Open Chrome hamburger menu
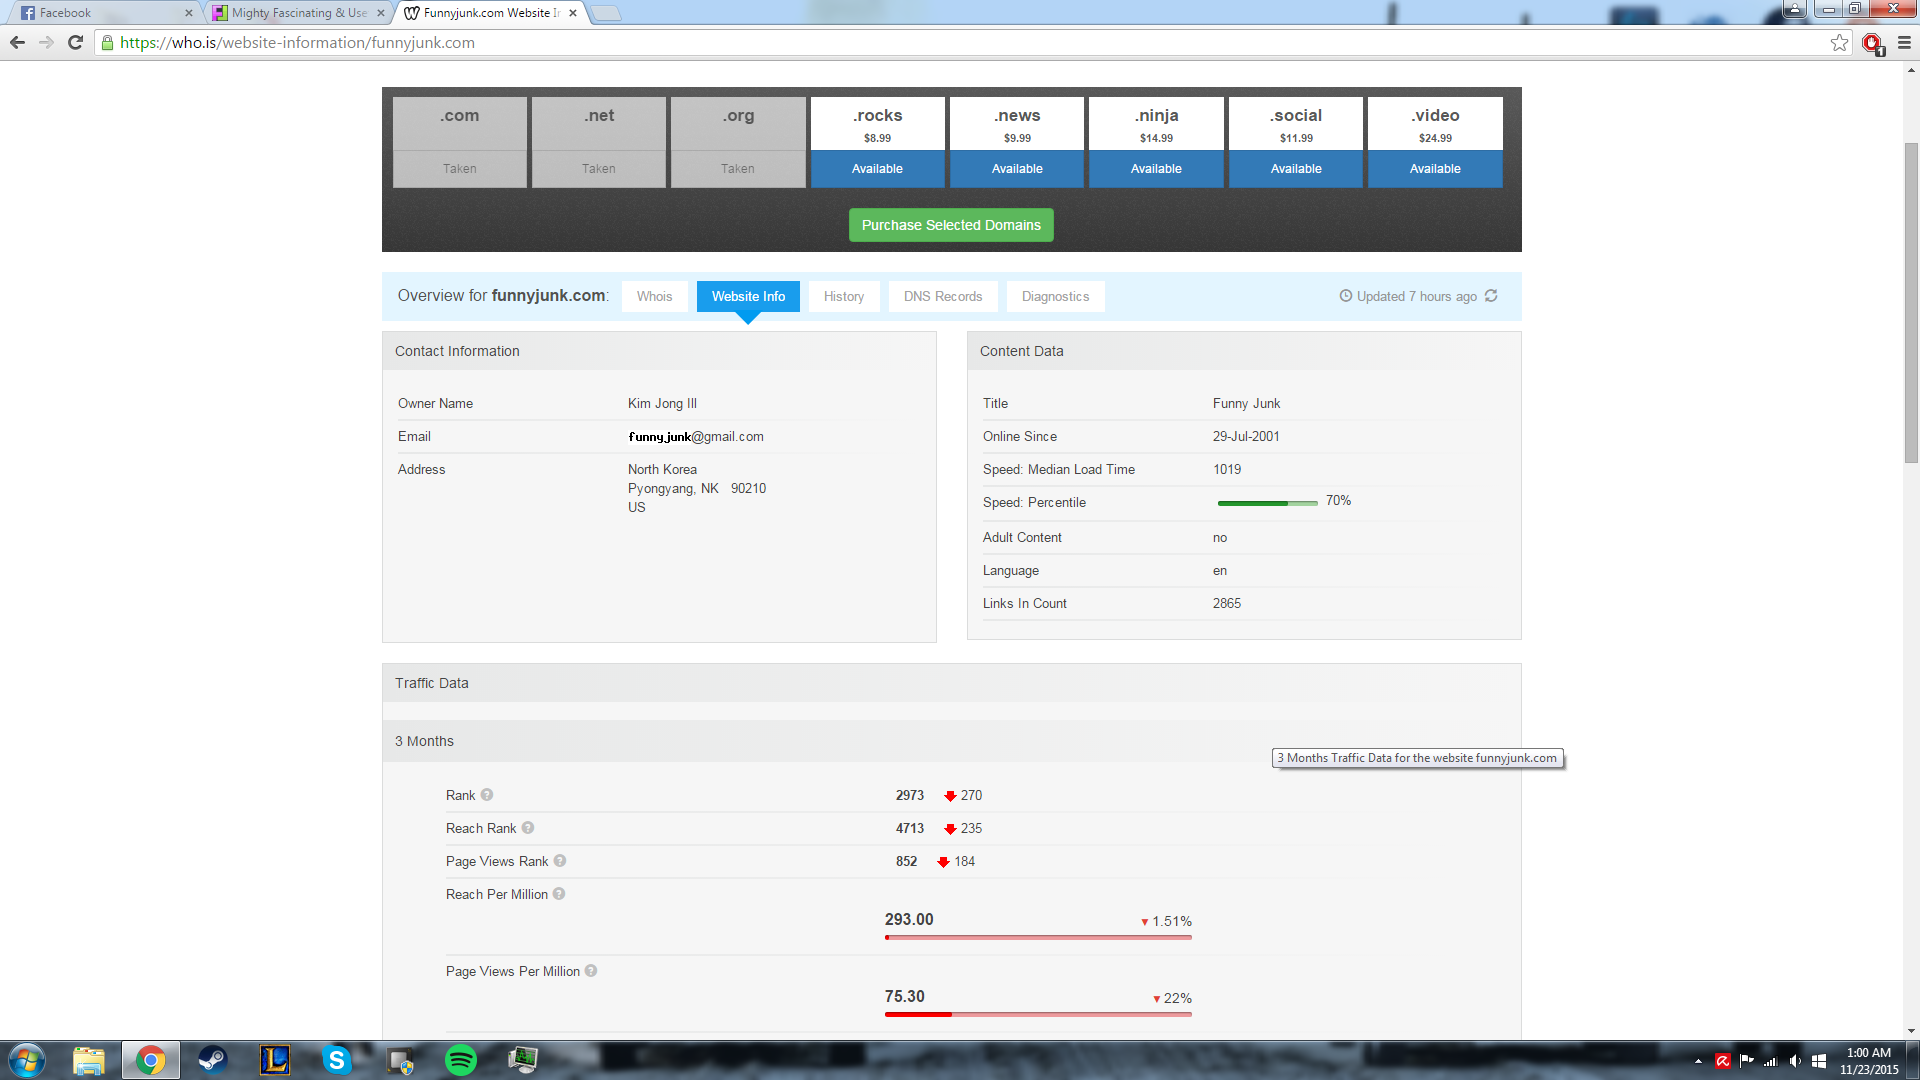The height and width of the screenshot is (1080, 1920). point(1904,42)
